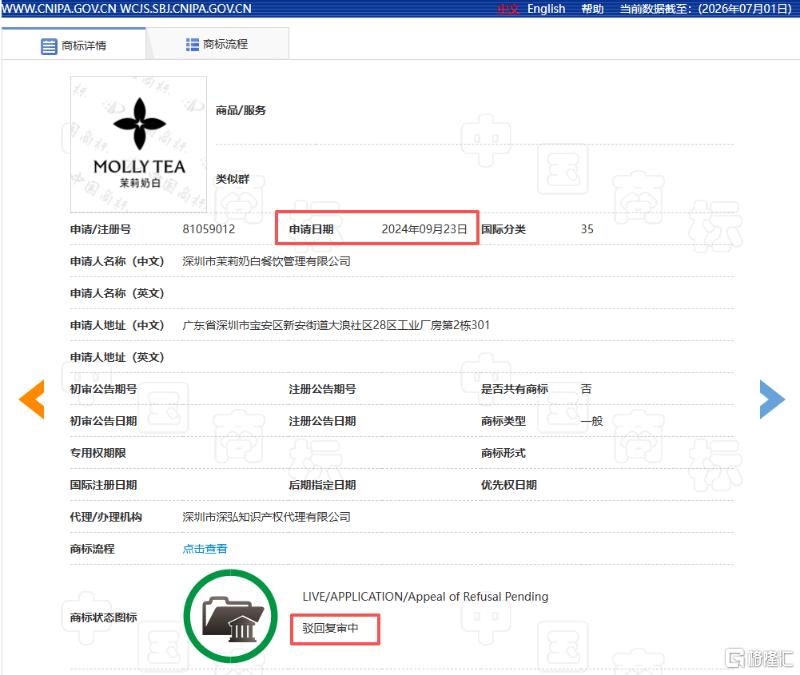The width and height of the screenshot is (800, 675).
Task: Open the 点击查看 trademark process link
Action: point(205,549)
